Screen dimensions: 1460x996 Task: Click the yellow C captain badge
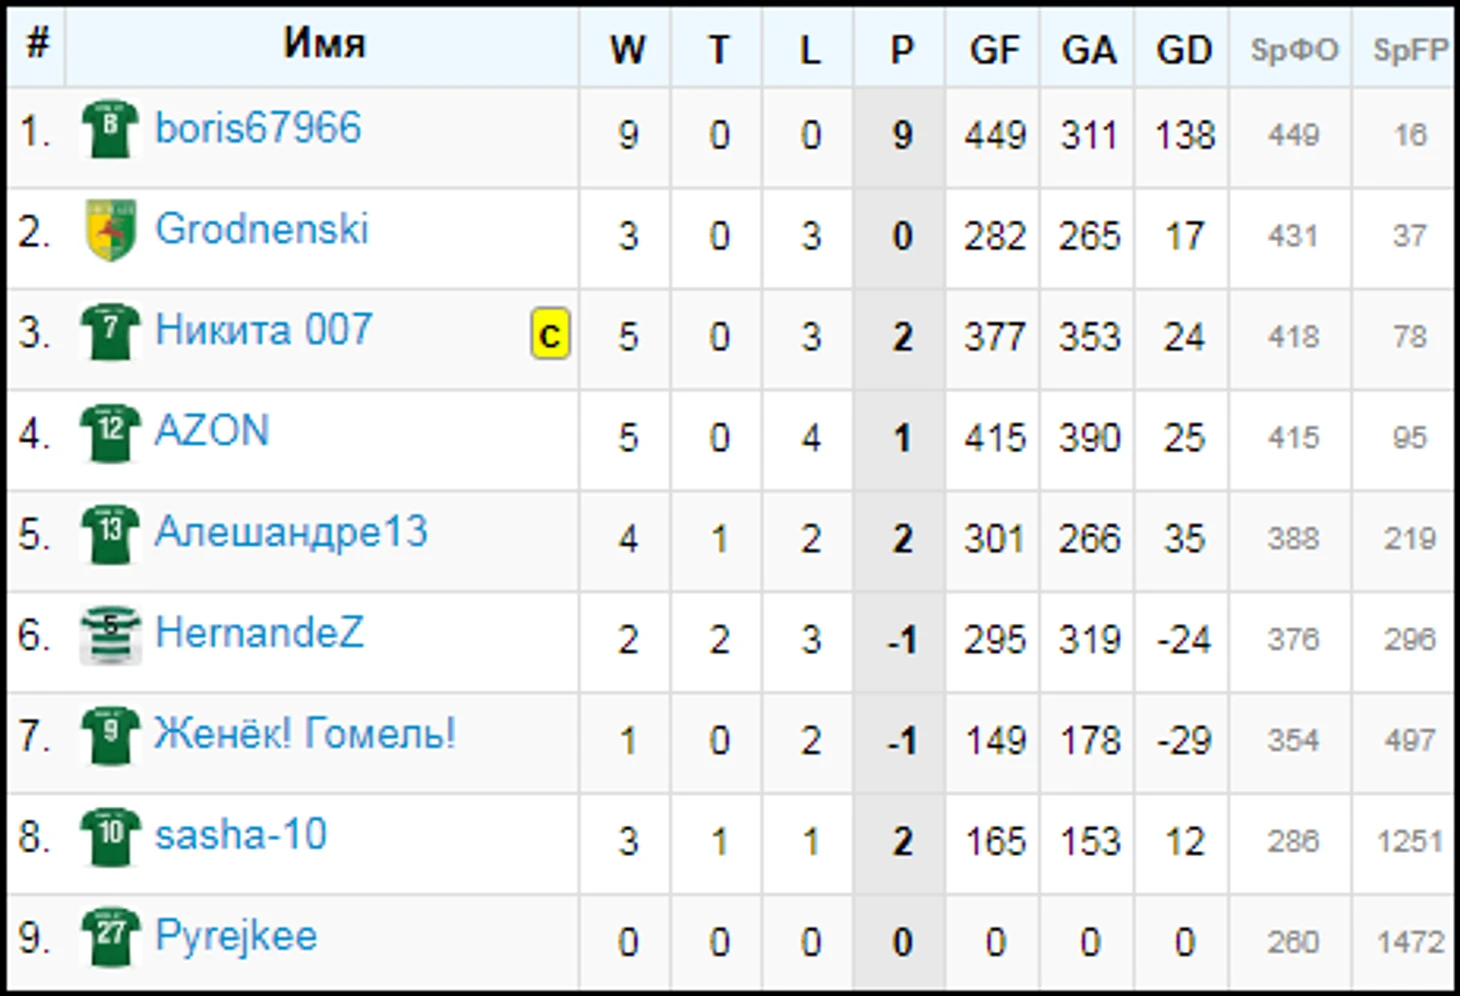point(550,335)
